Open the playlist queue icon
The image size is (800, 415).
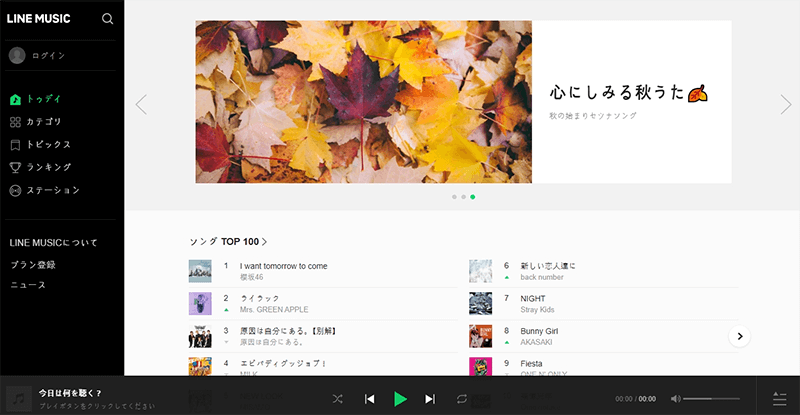780,399
